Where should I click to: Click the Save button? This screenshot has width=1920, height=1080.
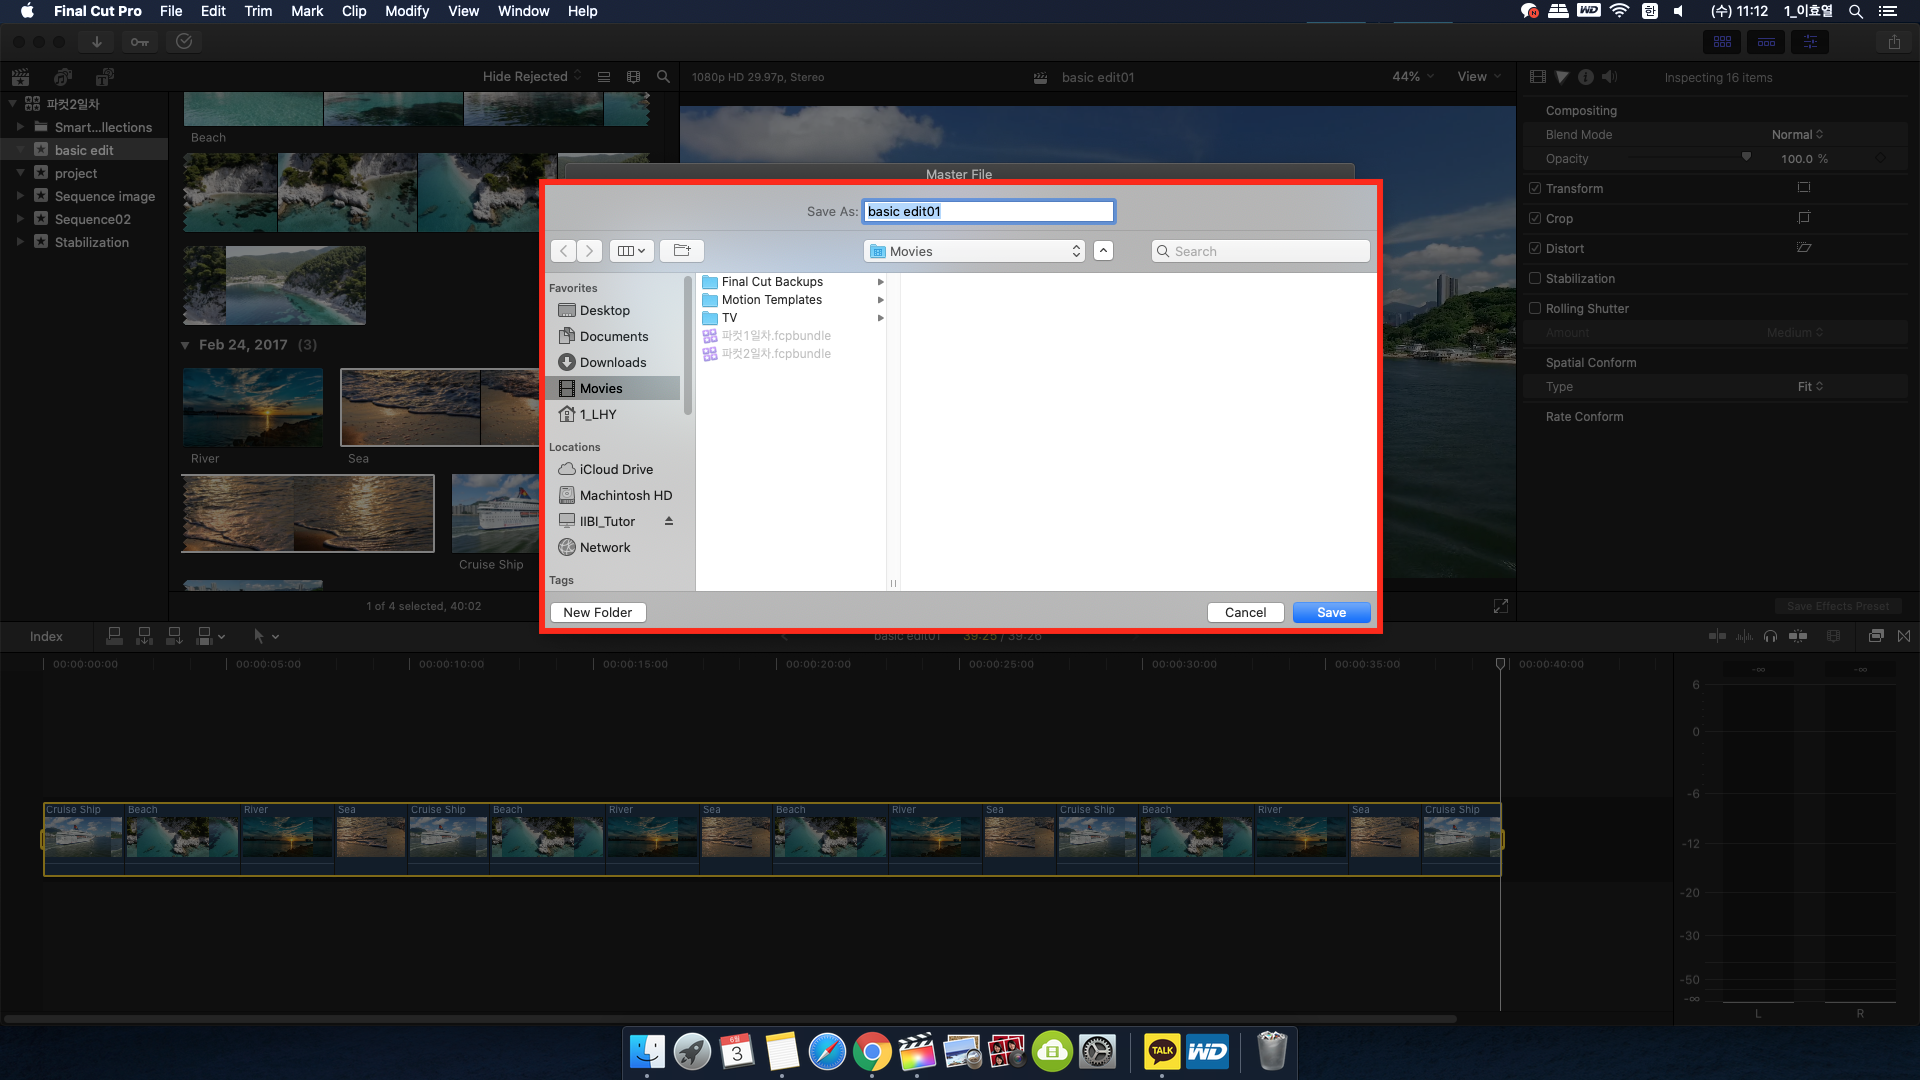point(1331,612)
